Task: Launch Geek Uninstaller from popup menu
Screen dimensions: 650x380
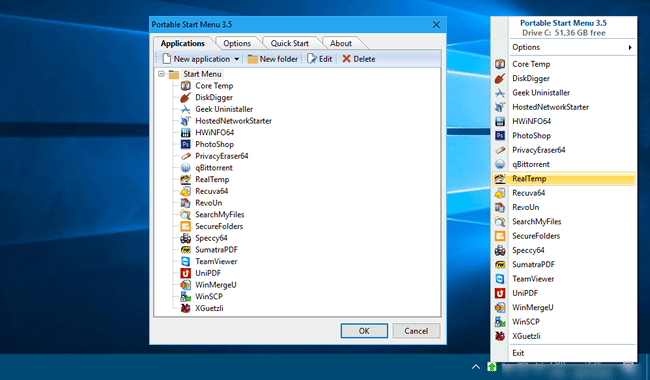Action: click(x=564, y=93)
